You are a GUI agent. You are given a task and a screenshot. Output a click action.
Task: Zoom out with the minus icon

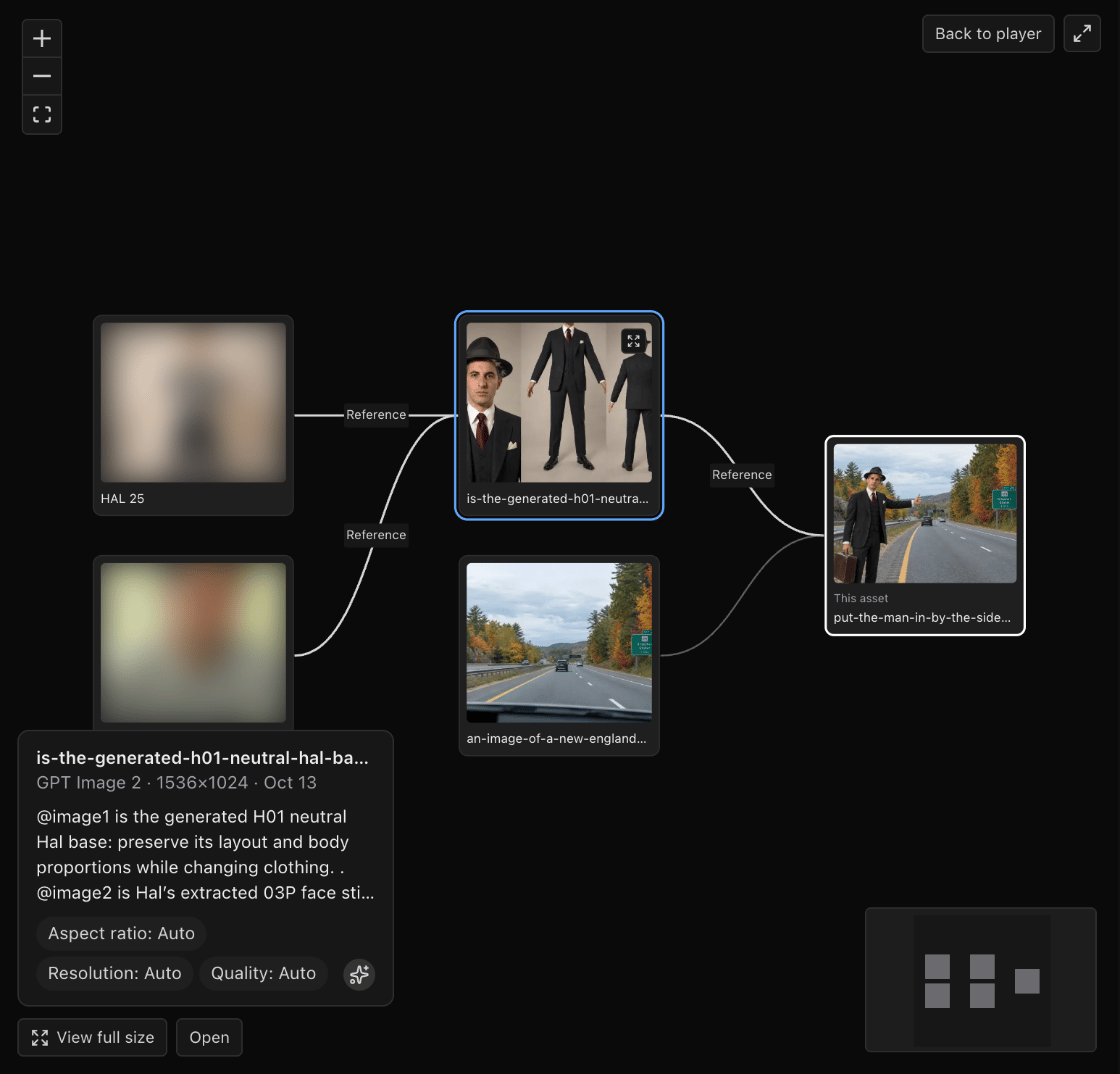coord(42,76)
